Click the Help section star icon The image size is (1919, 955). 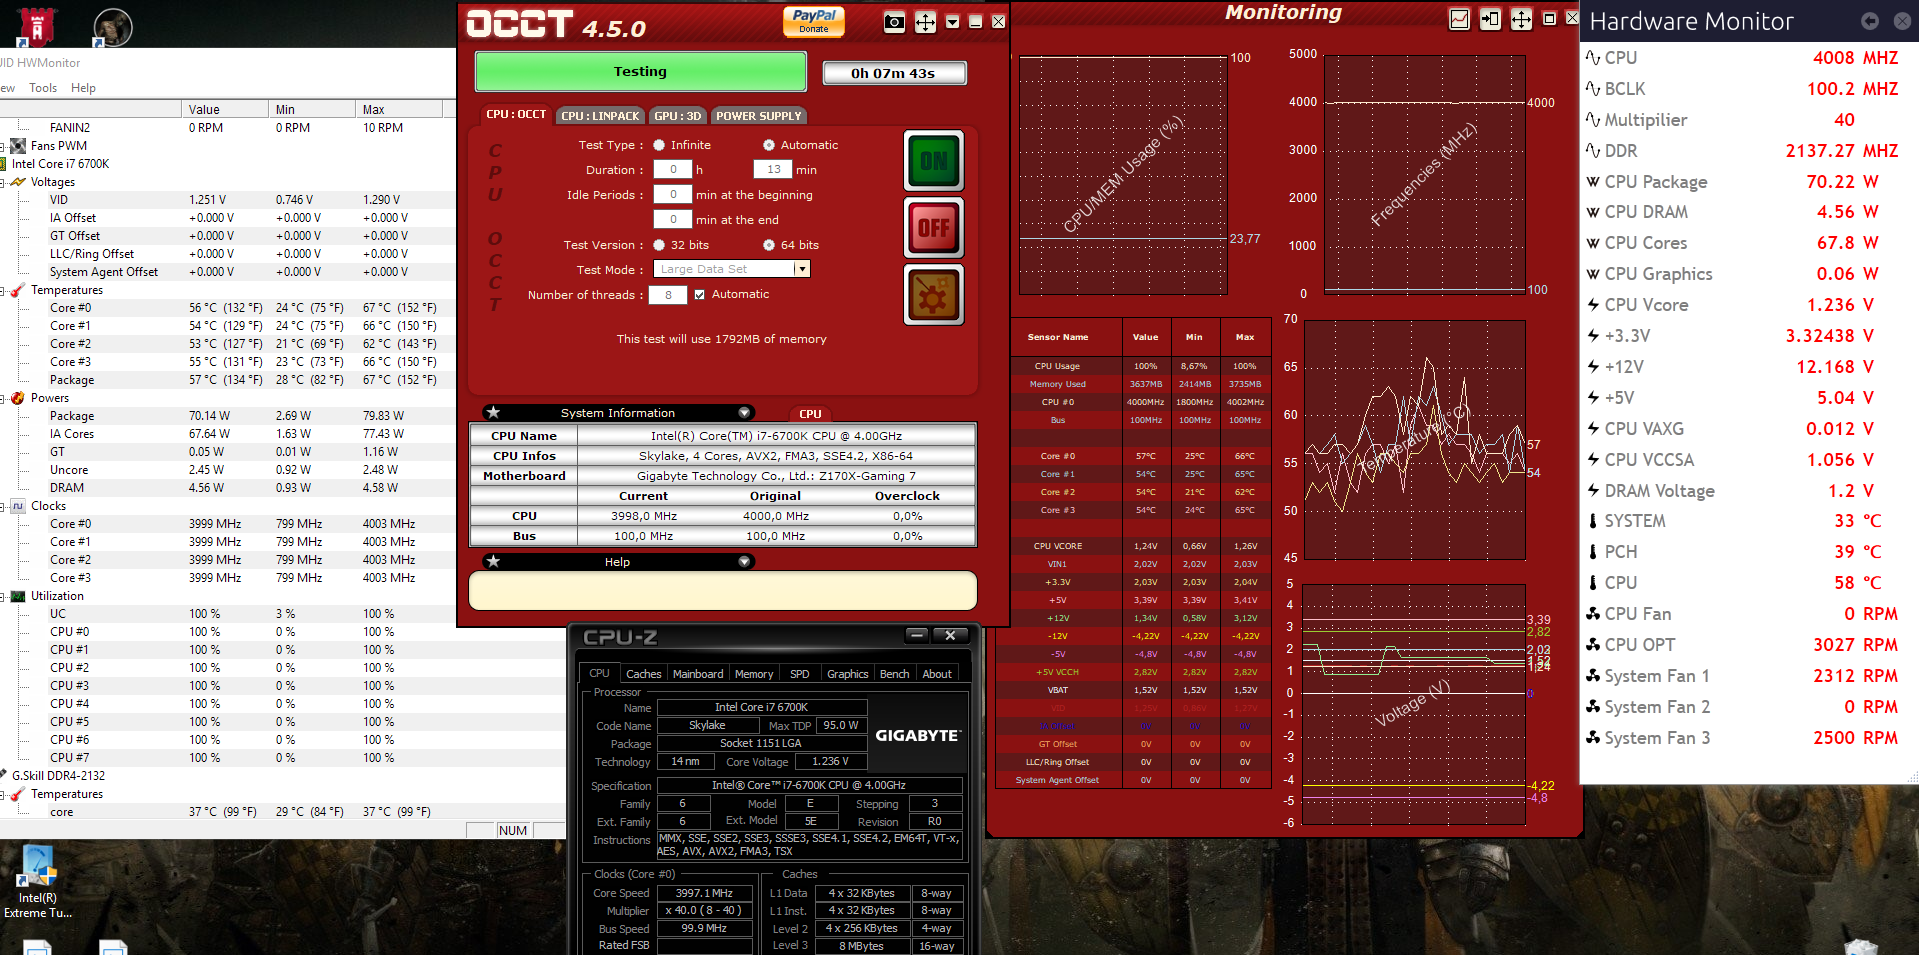(x=493, y=561)
